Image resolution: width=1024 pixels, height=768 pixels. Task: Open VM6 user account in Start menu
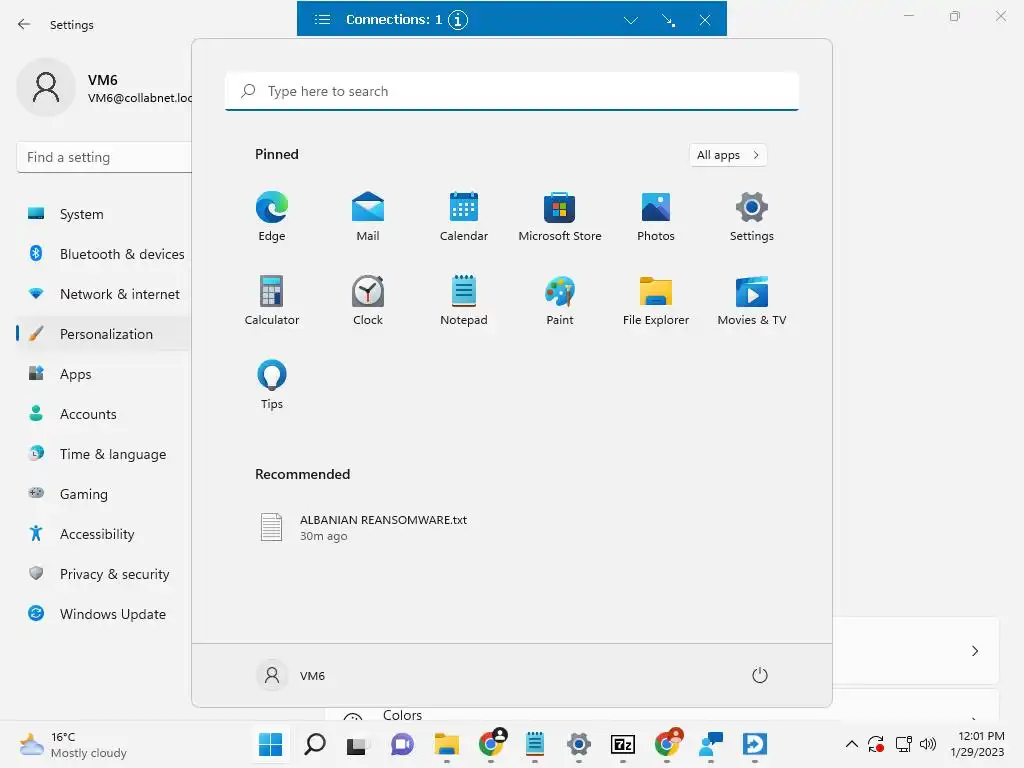291,675
